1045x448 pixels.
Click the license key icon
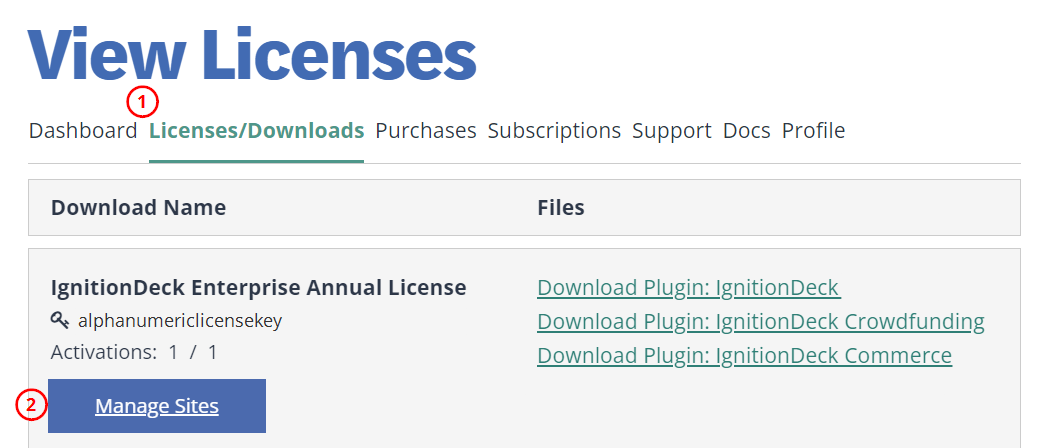tap(60, 321)
